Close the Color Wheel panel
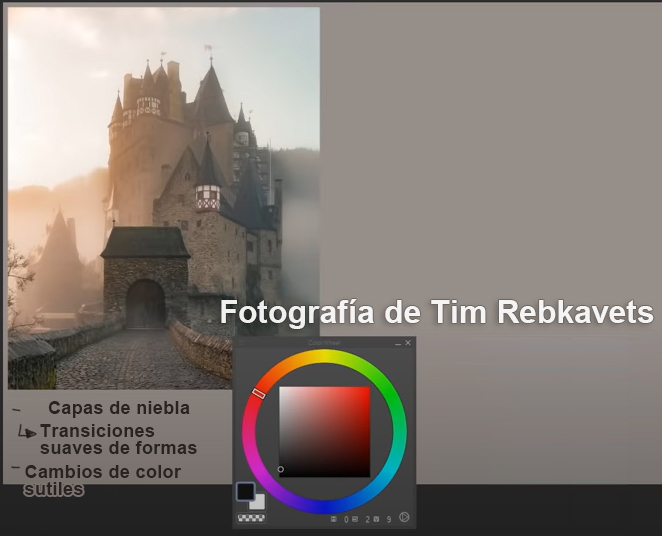This screenshot has width=662, height=536. (x=408, y=343)
